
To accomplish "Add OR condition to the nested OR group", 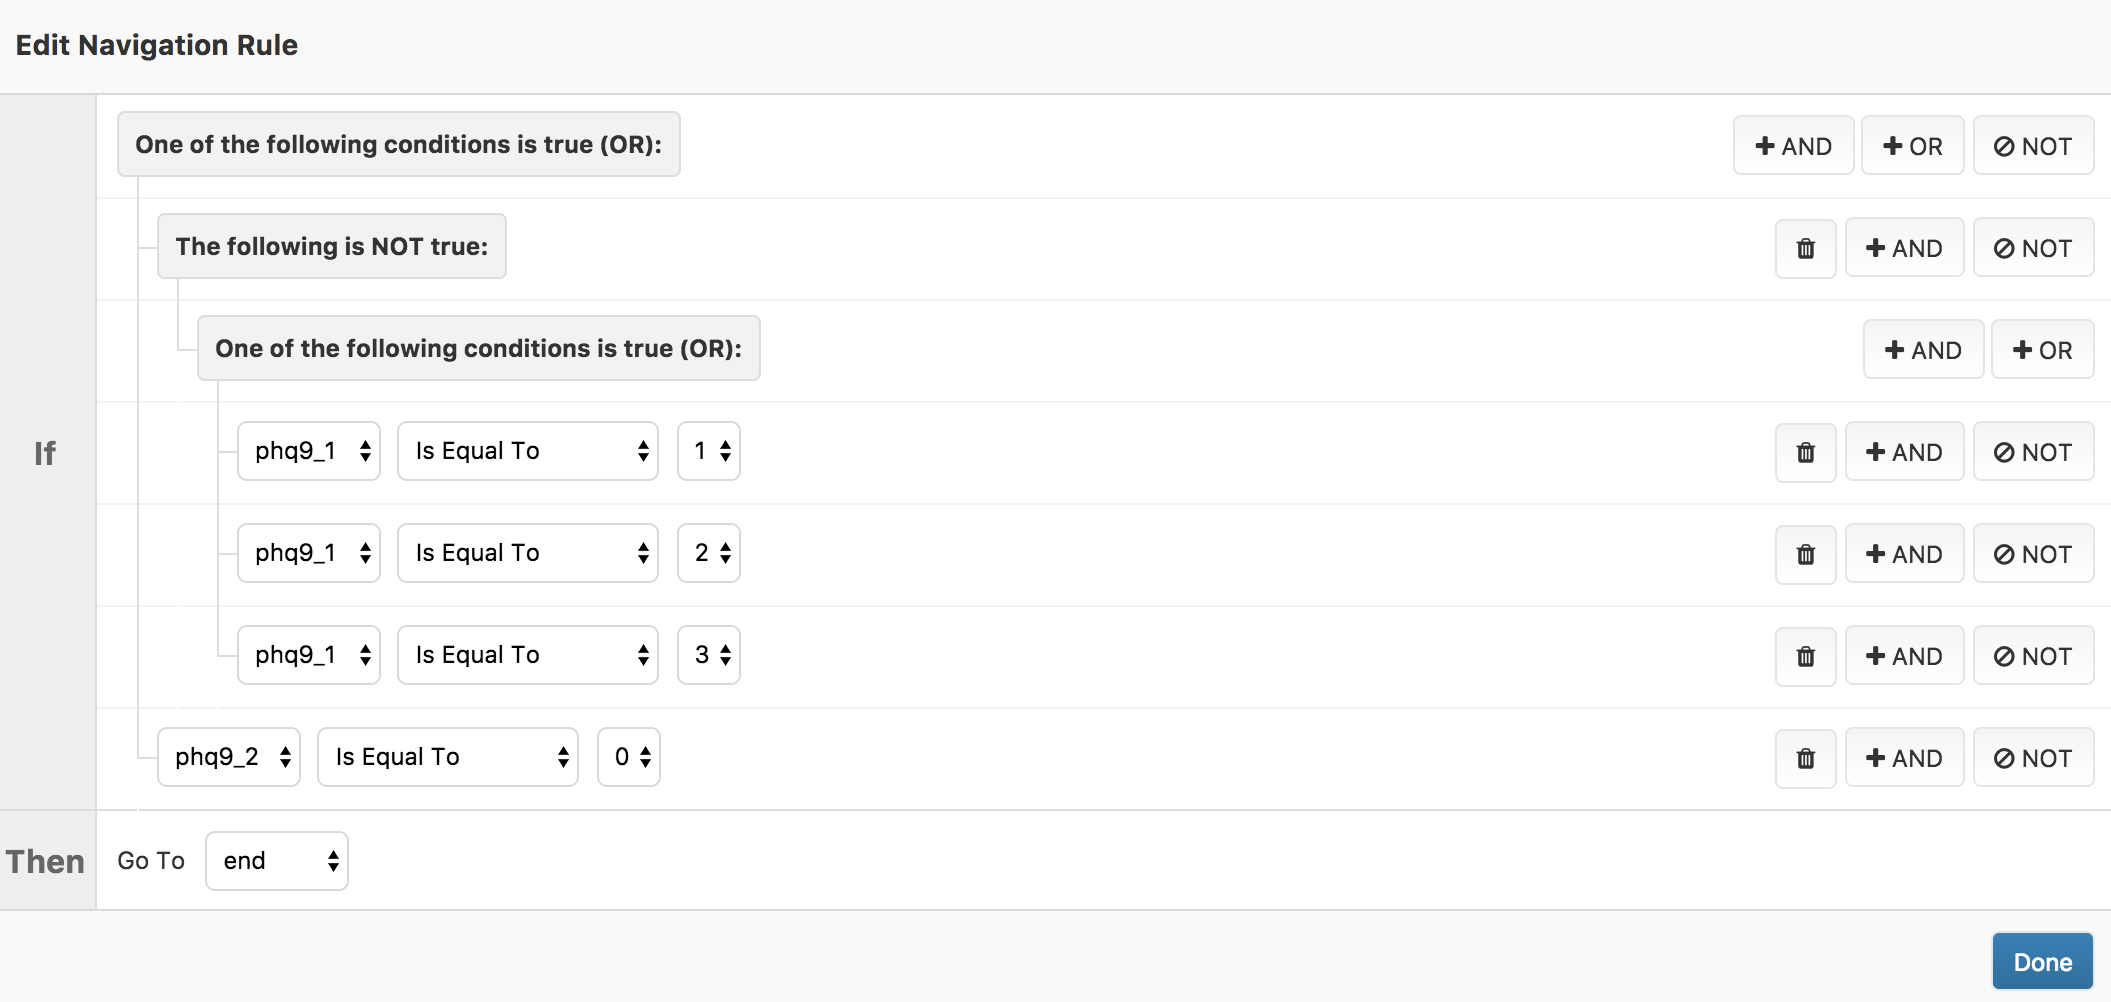I will click(x=2042, y=351).
